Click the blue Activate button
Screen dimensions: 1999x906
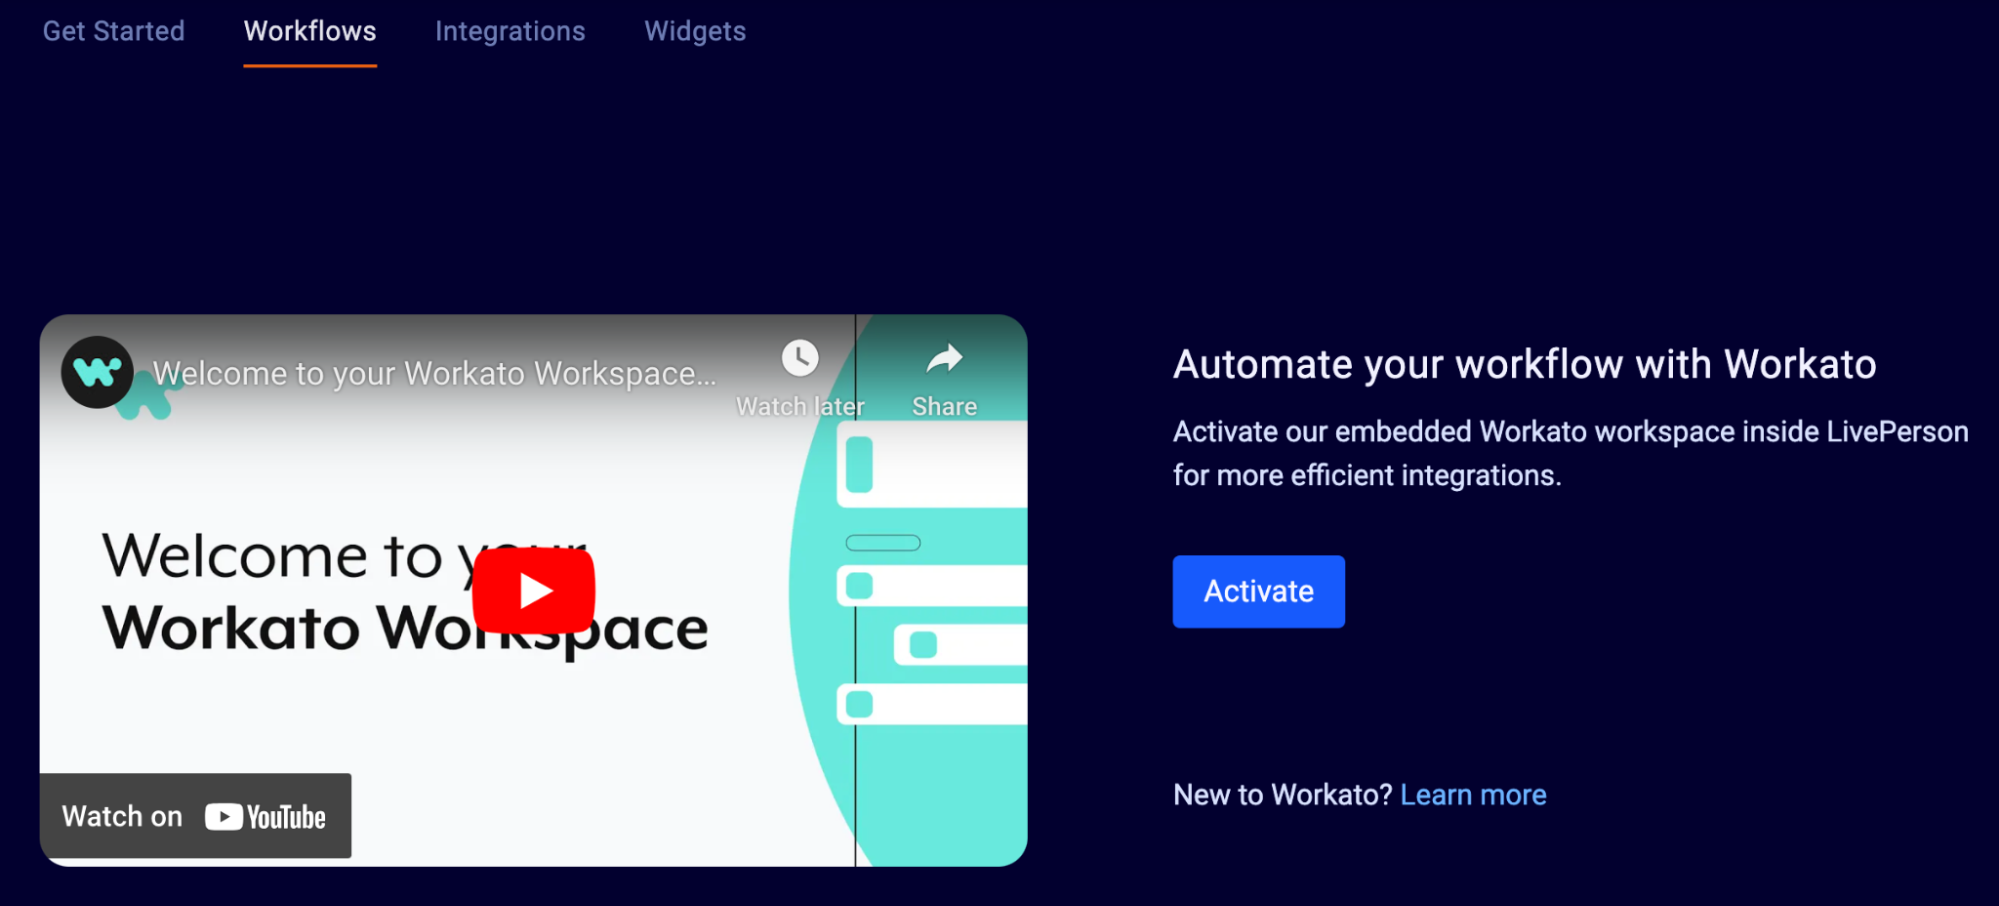click(1258, 591)
